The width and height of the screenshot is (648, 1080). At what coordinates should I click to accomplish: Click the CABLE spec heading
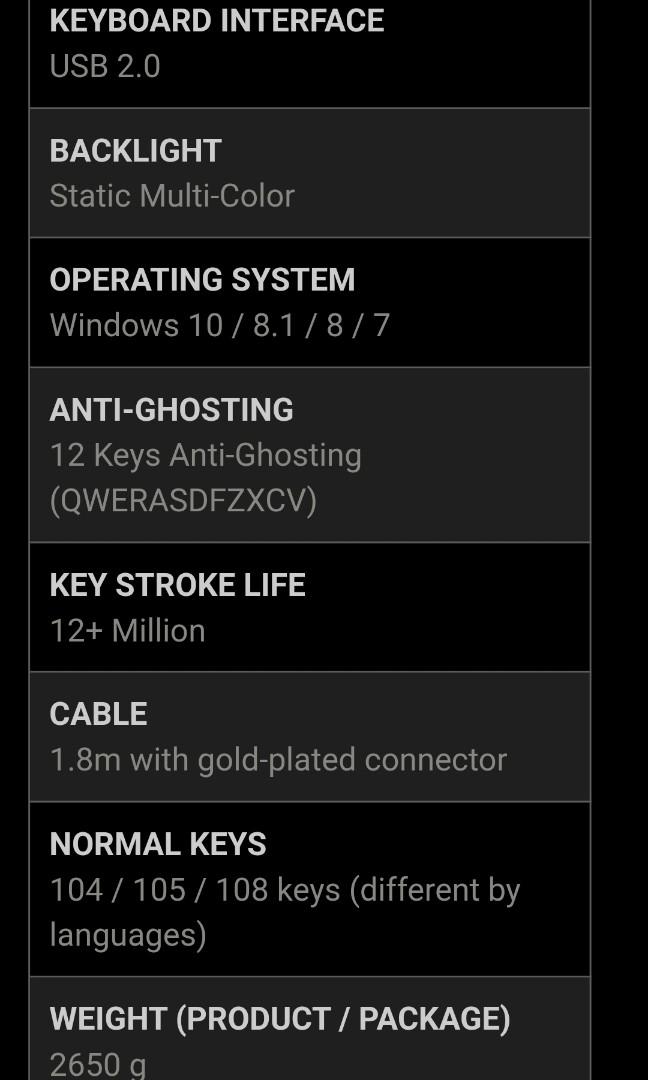(98, 713)
